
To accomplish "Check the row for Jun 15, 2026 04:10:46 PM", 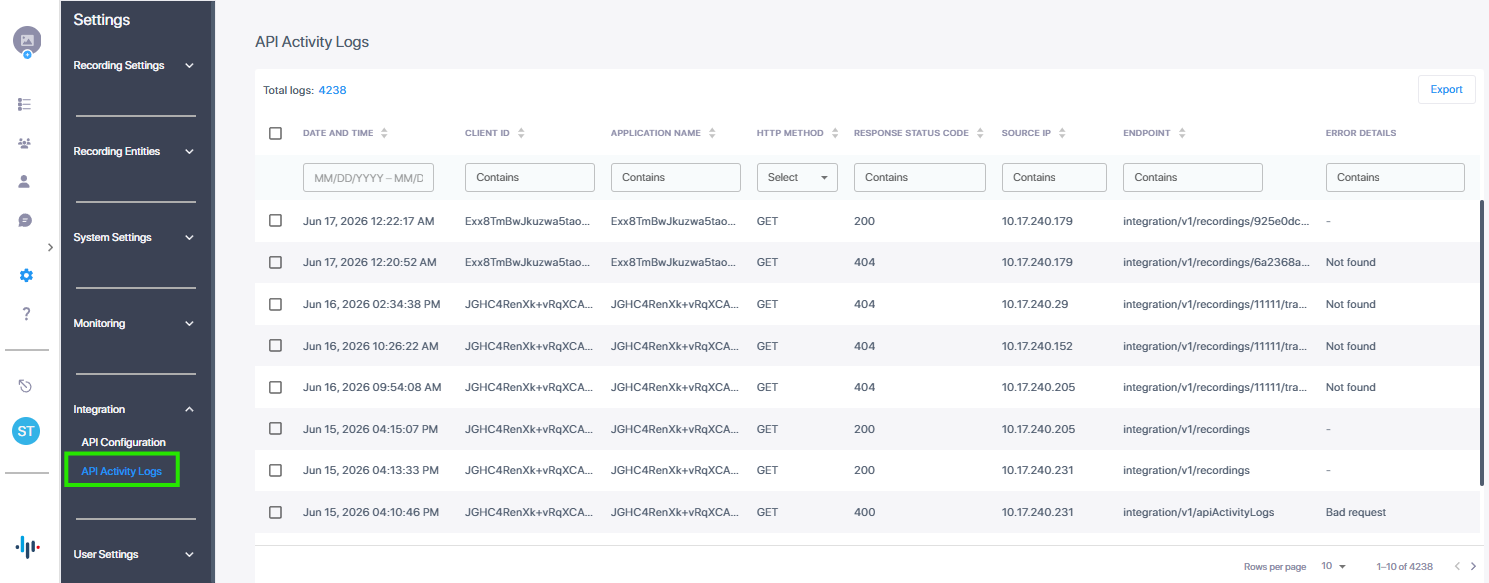I will click(276, 512).
